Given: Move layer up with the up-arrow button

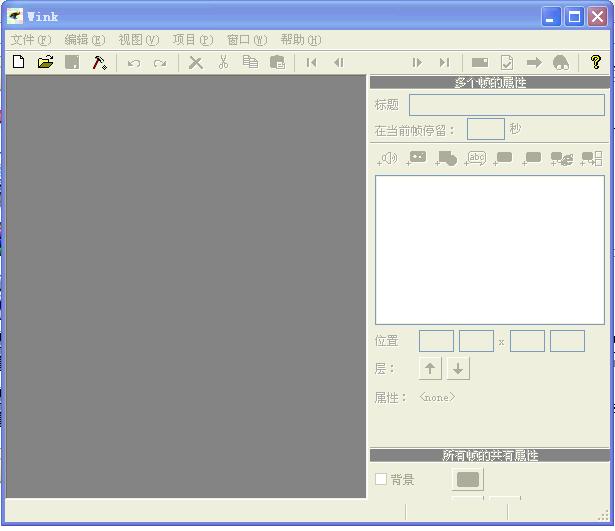Looking at the screenshot, I should pos(430,368).
